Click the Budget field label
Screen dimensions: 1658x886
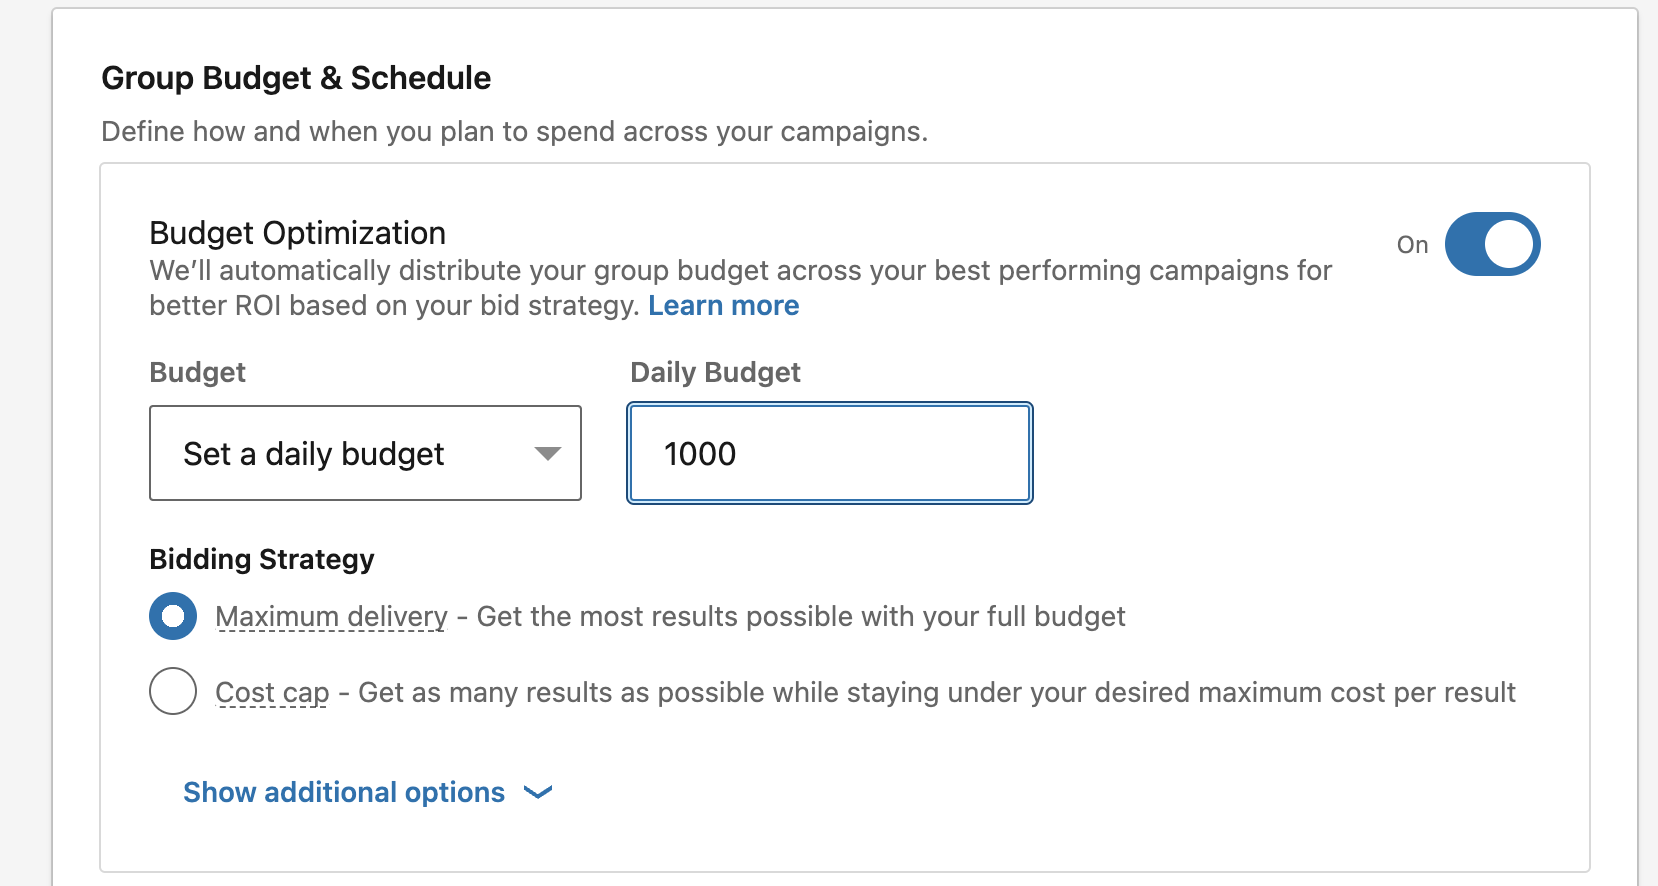click(x=197, y=372)
